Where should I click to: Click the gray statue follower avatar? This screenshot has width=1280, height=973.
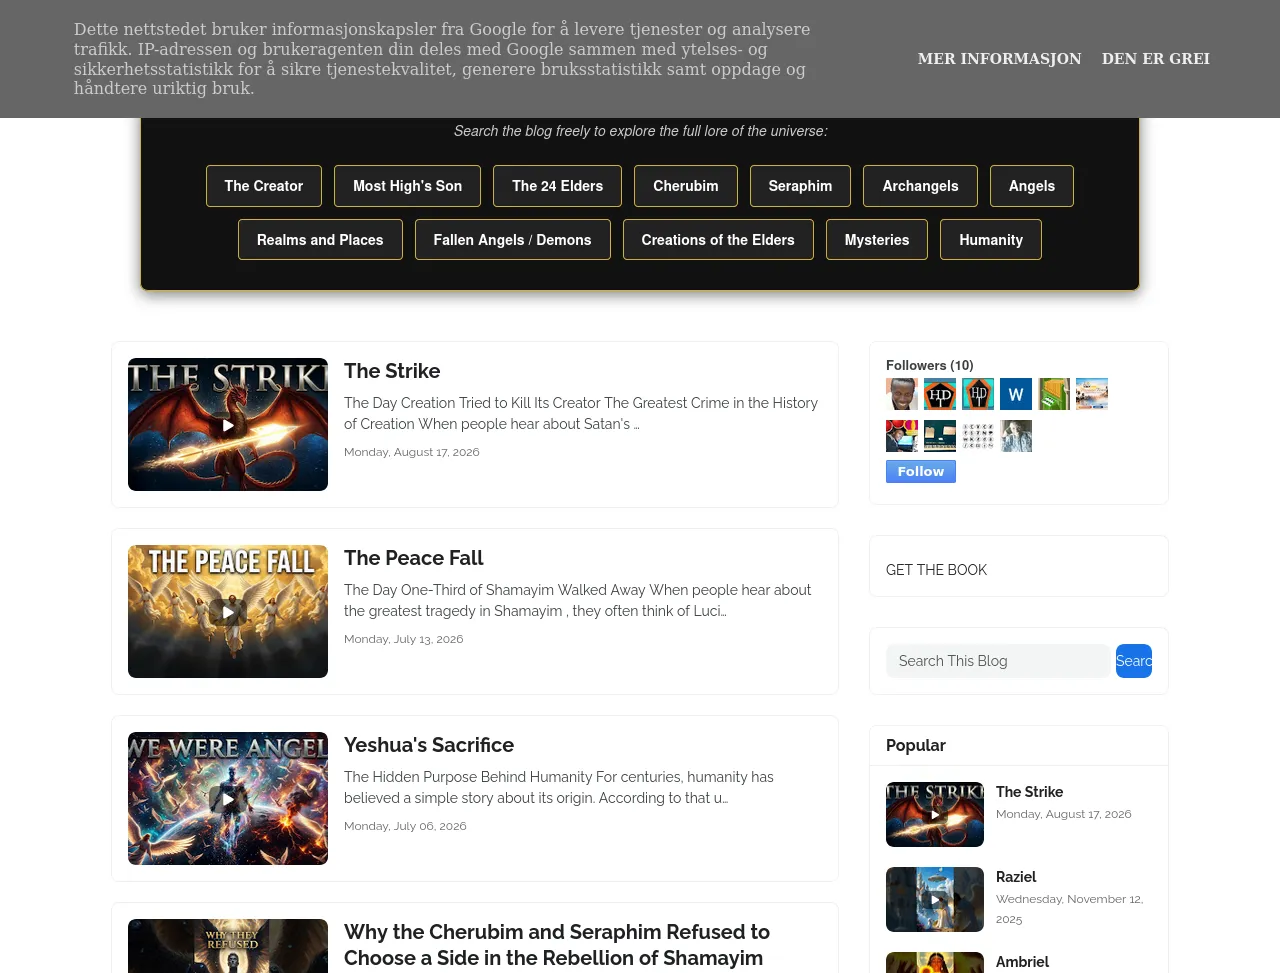1016,436
